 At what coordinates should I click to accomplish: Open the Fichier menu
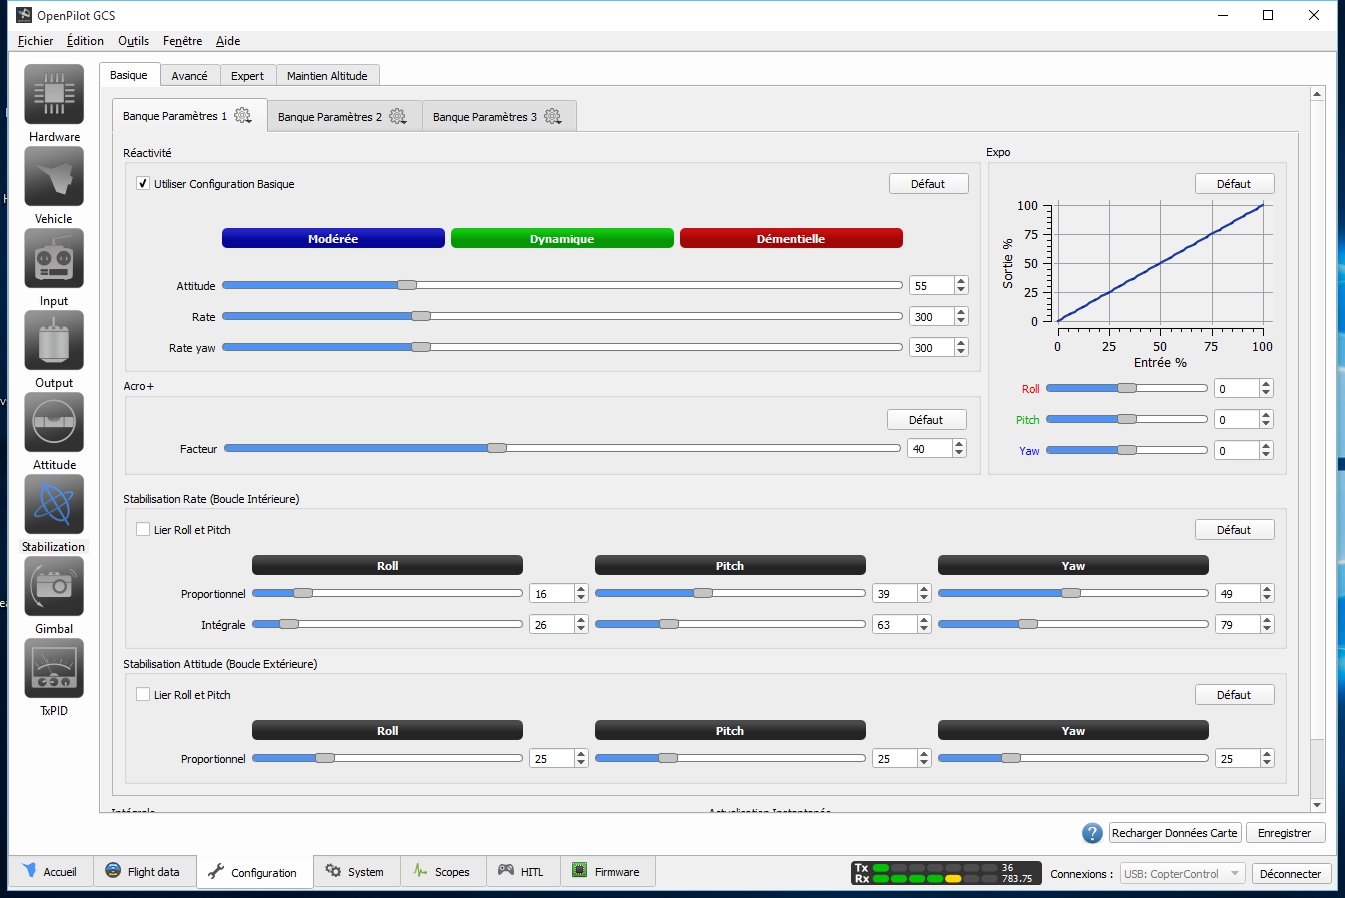[x=35, y=41]
